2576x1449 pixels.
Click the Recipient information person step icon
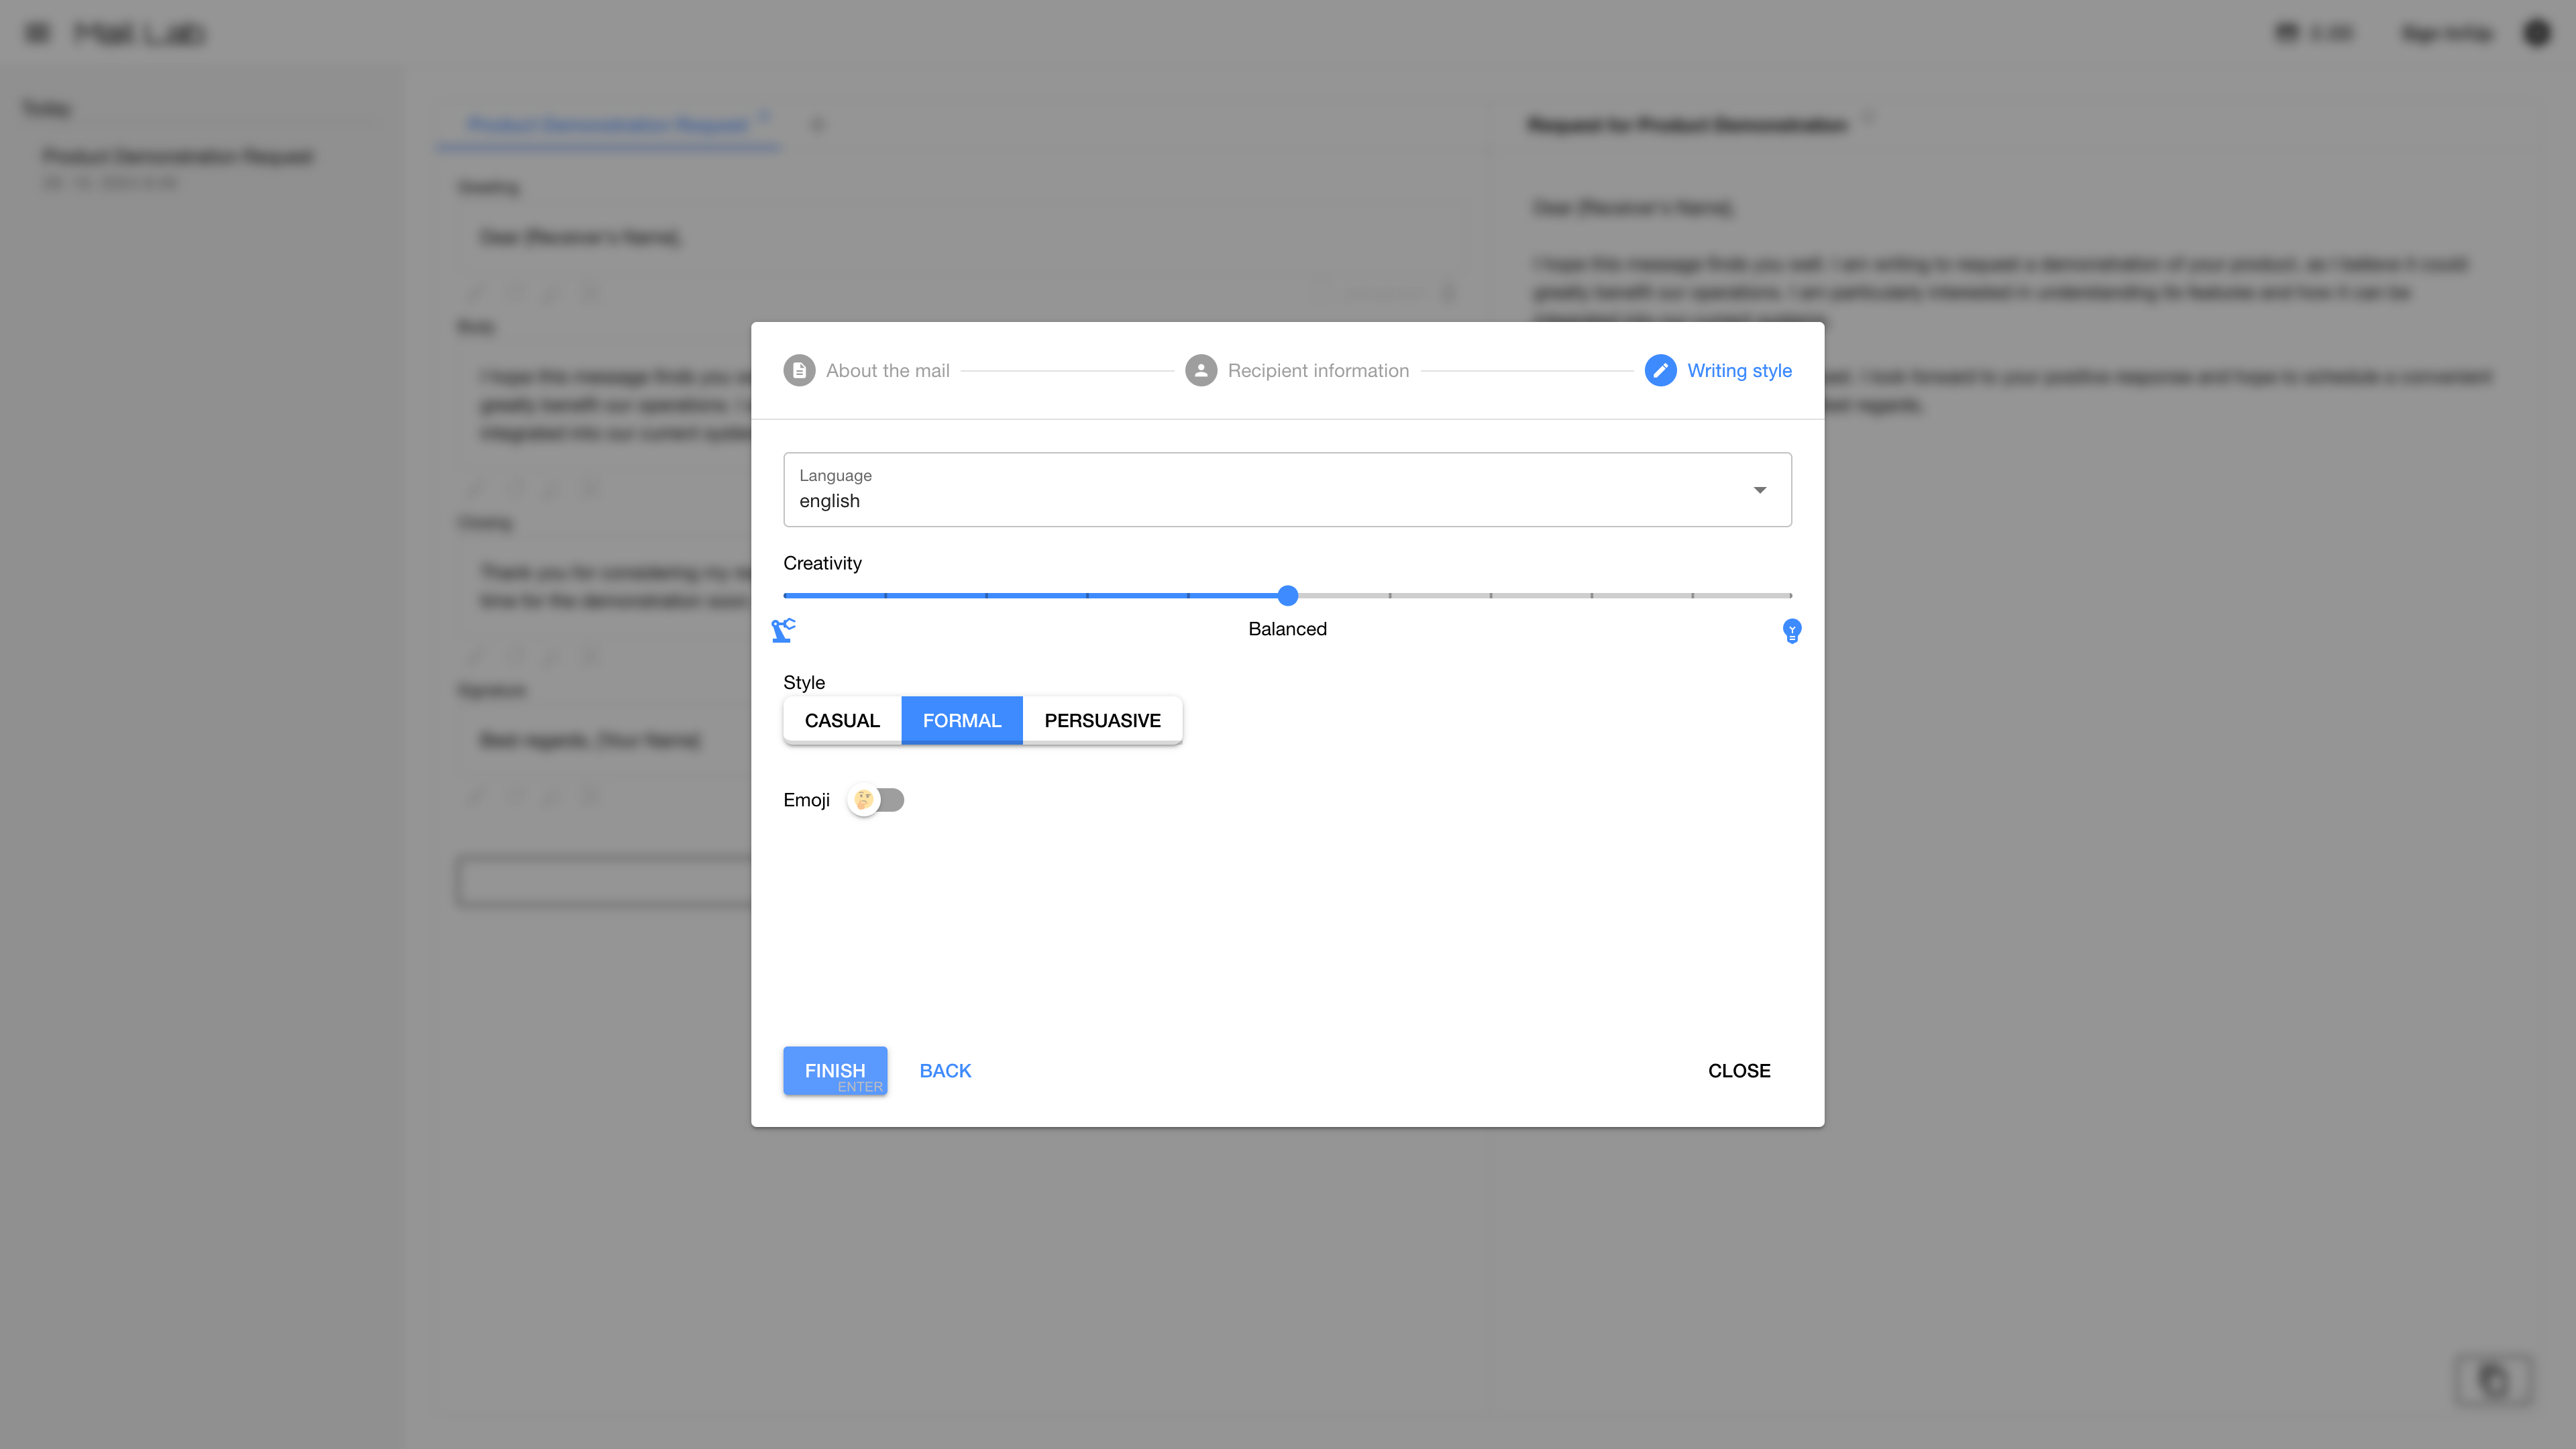pos(1200,370)
